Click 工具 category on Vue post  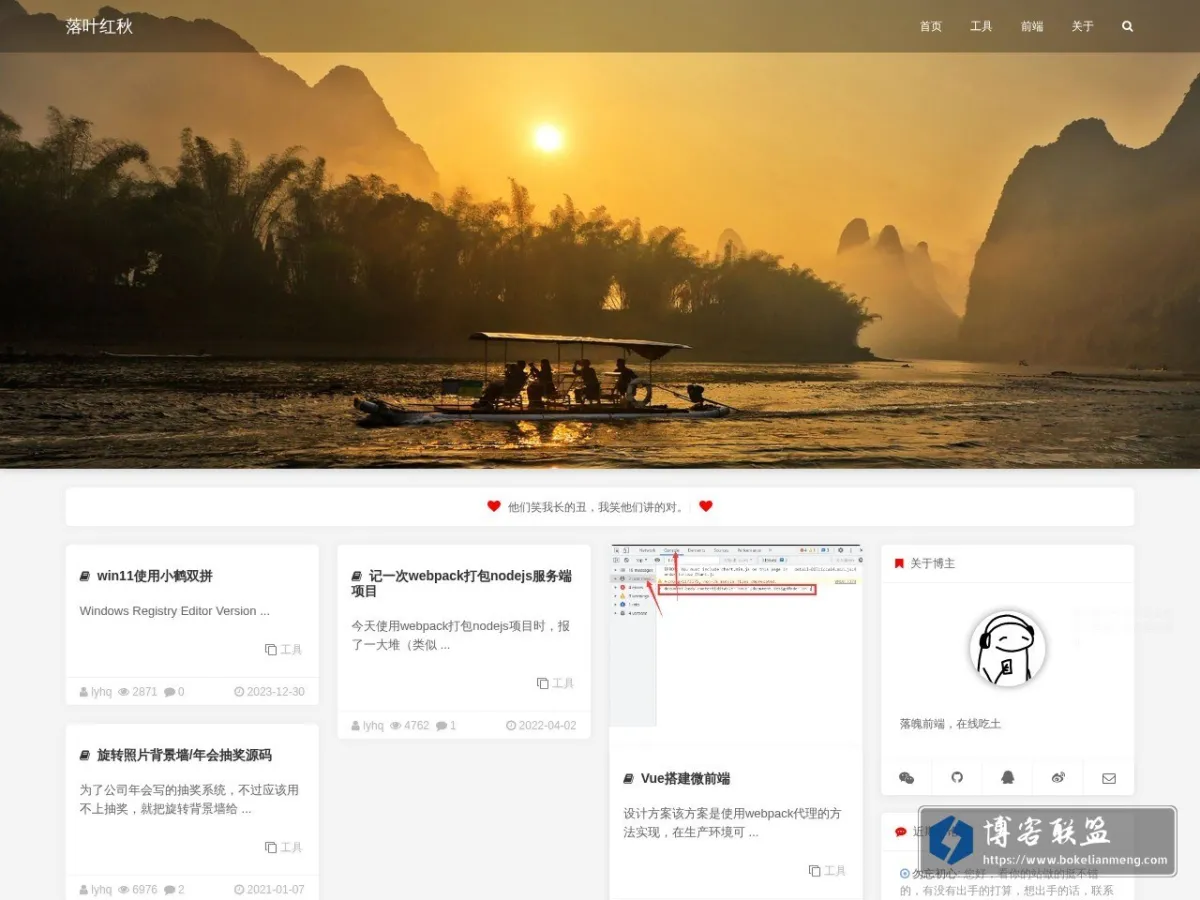pos(827,871)
